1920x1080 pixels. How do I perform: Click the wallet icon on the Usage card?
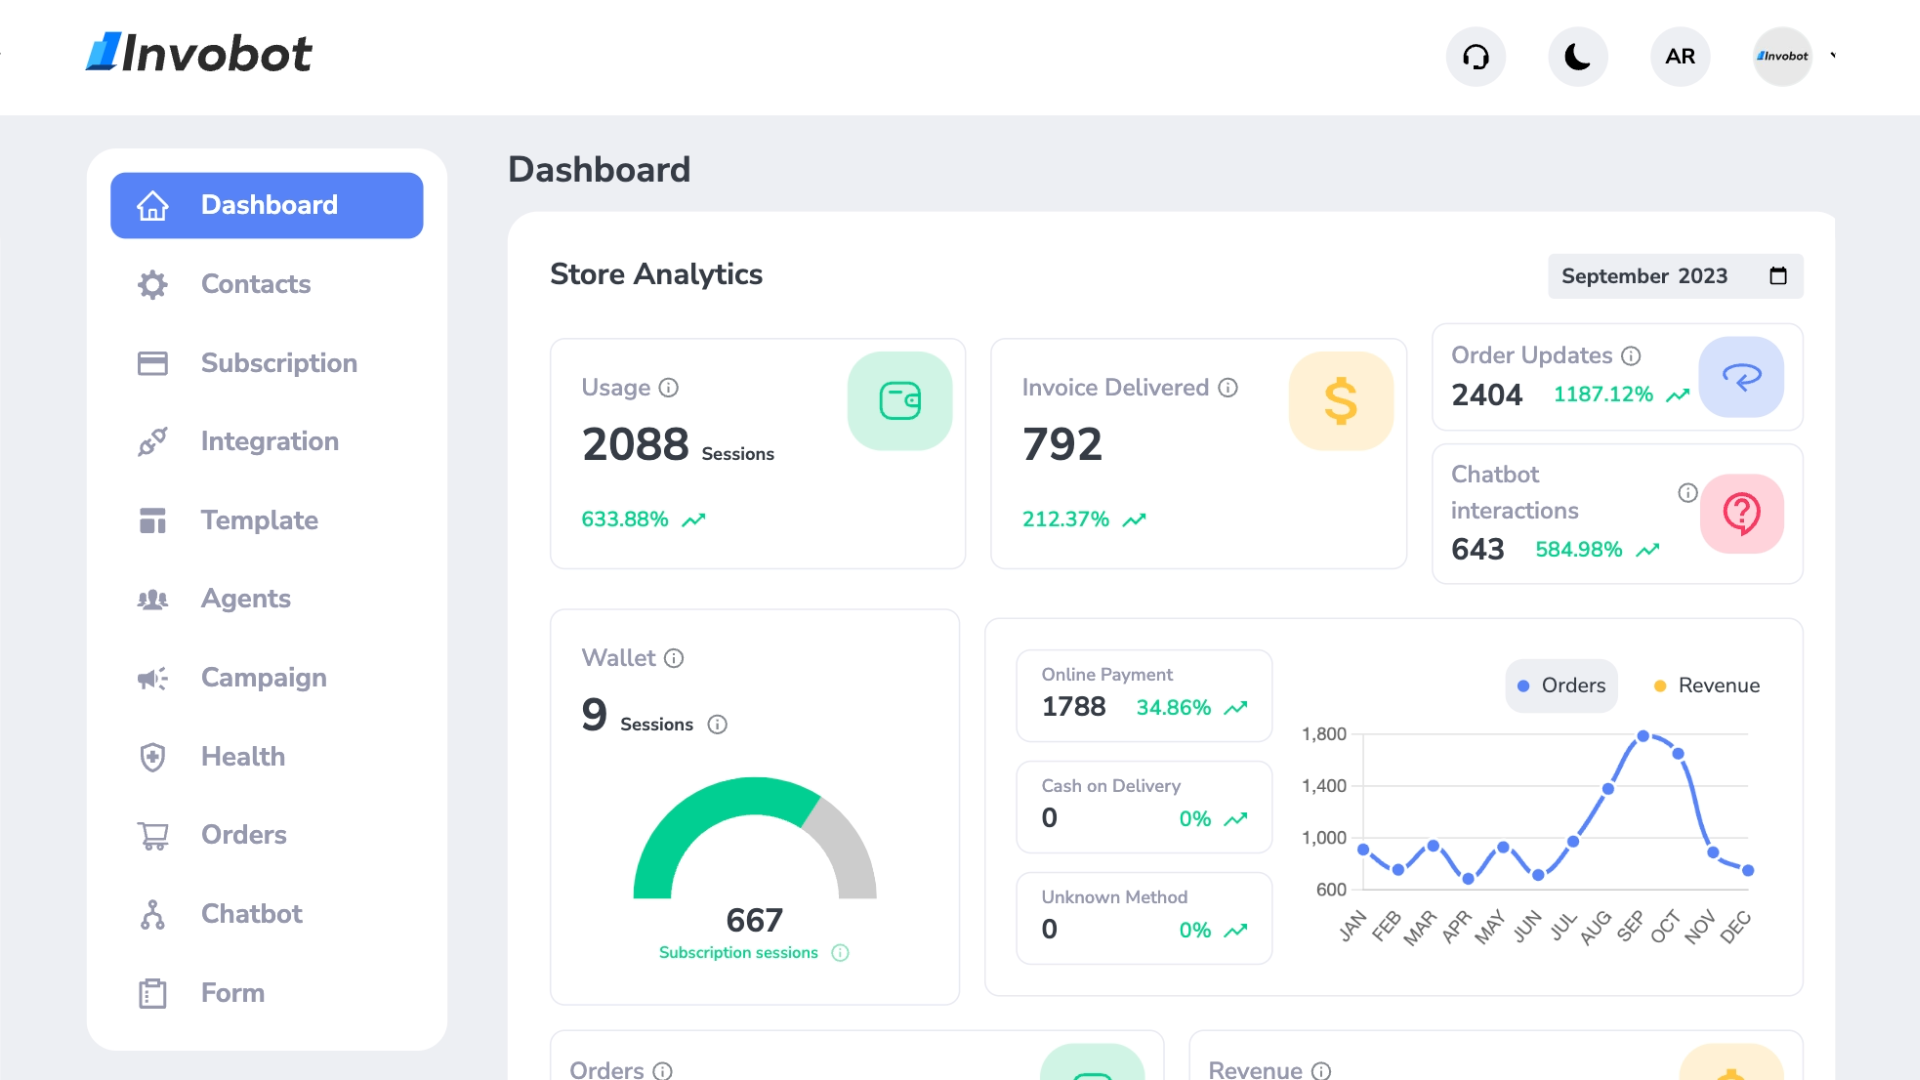pyautogui.click(x=899, y=400)
